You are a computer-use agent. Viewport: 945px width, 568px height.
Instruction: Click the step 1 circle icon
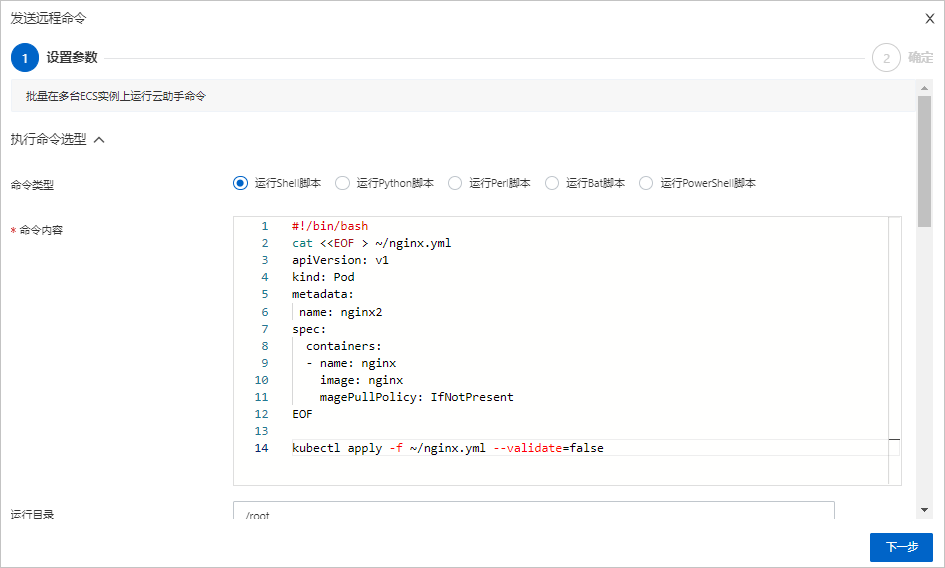point(25,58)
